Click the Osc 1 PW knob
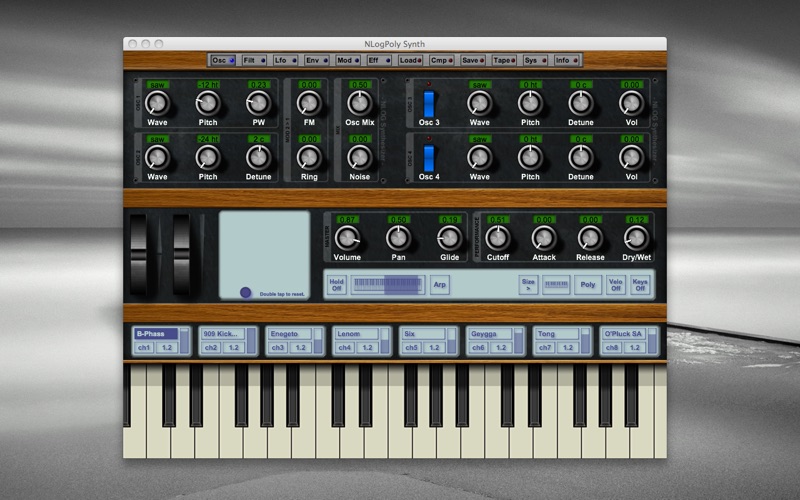Screen dimensions: 800x500 (x=258, y=103)
